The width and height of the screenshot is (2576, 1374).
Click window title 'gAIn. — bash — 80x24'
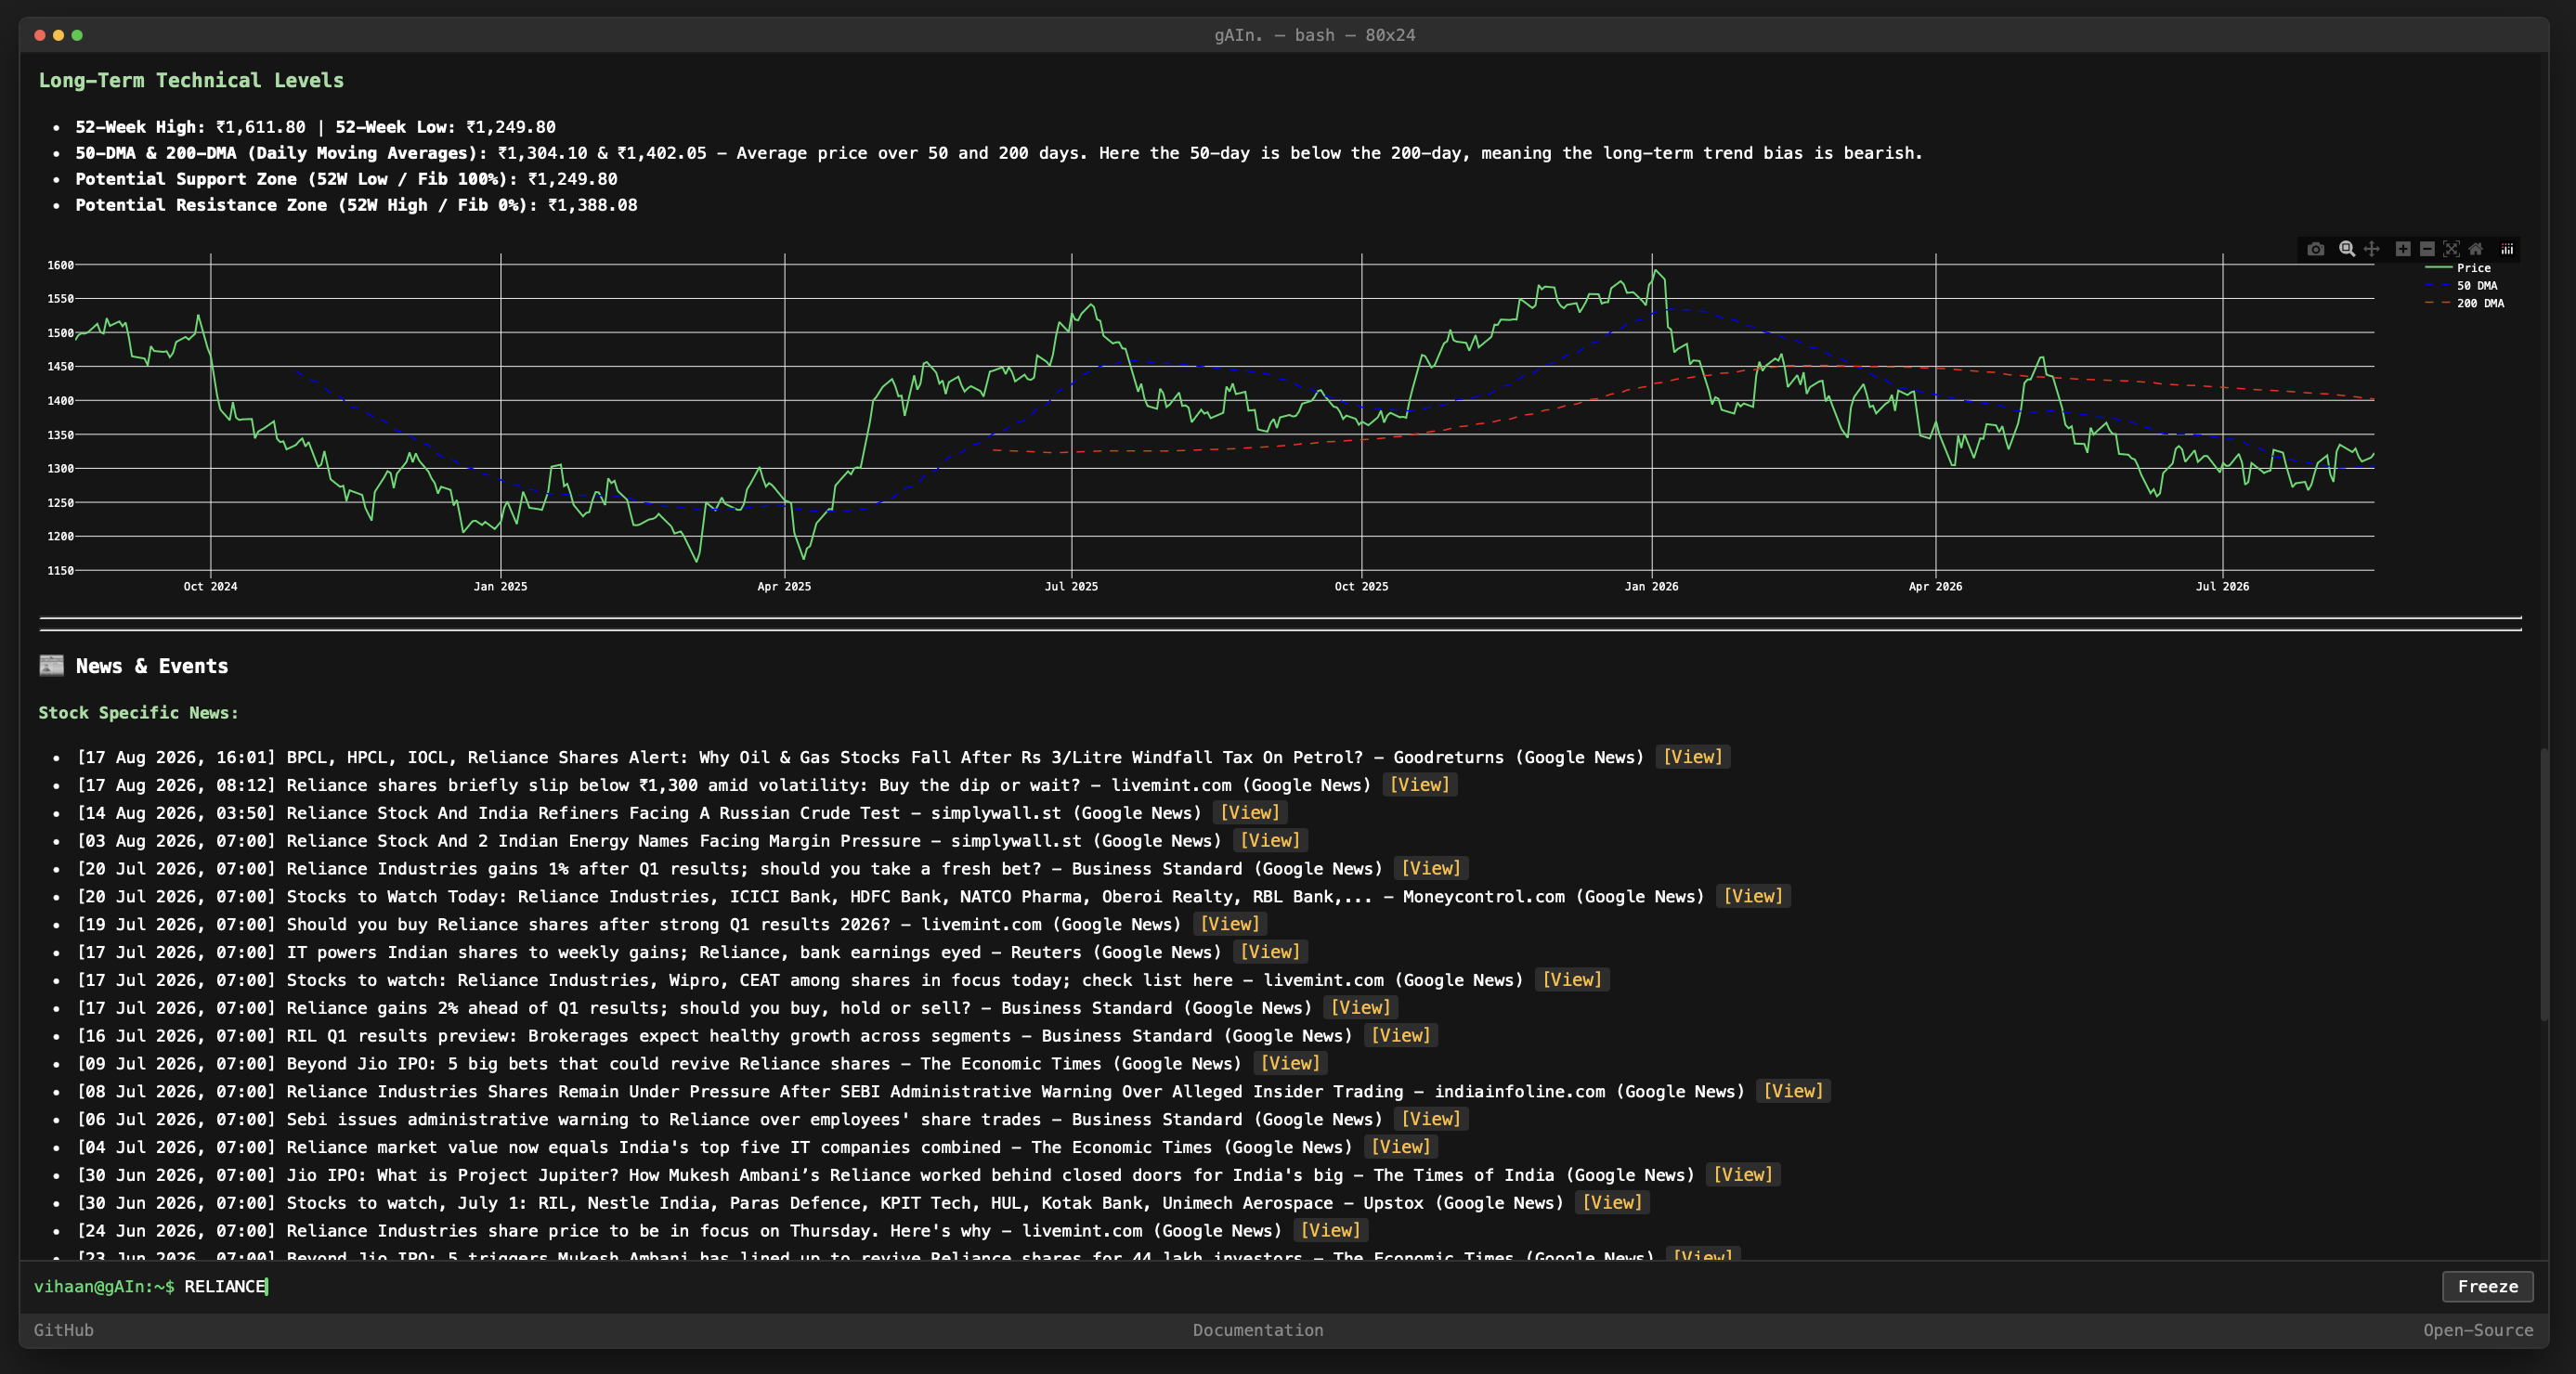point(1314,35)
